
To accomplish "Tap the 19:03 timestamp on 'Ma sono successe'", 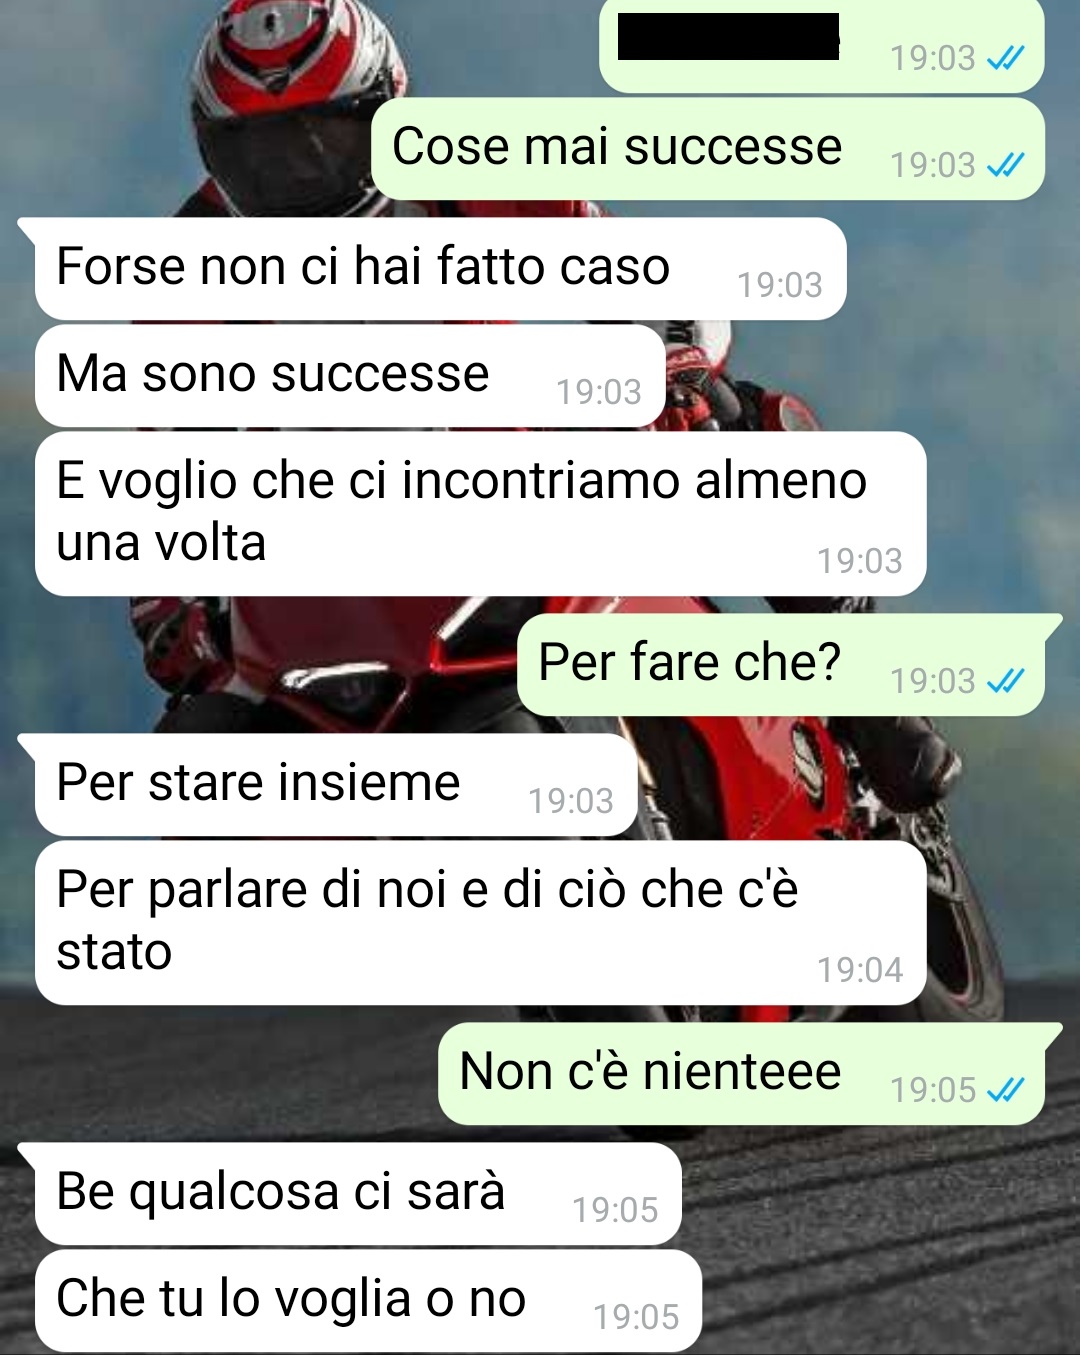I will pyautogui.click(x=599, y=392).
